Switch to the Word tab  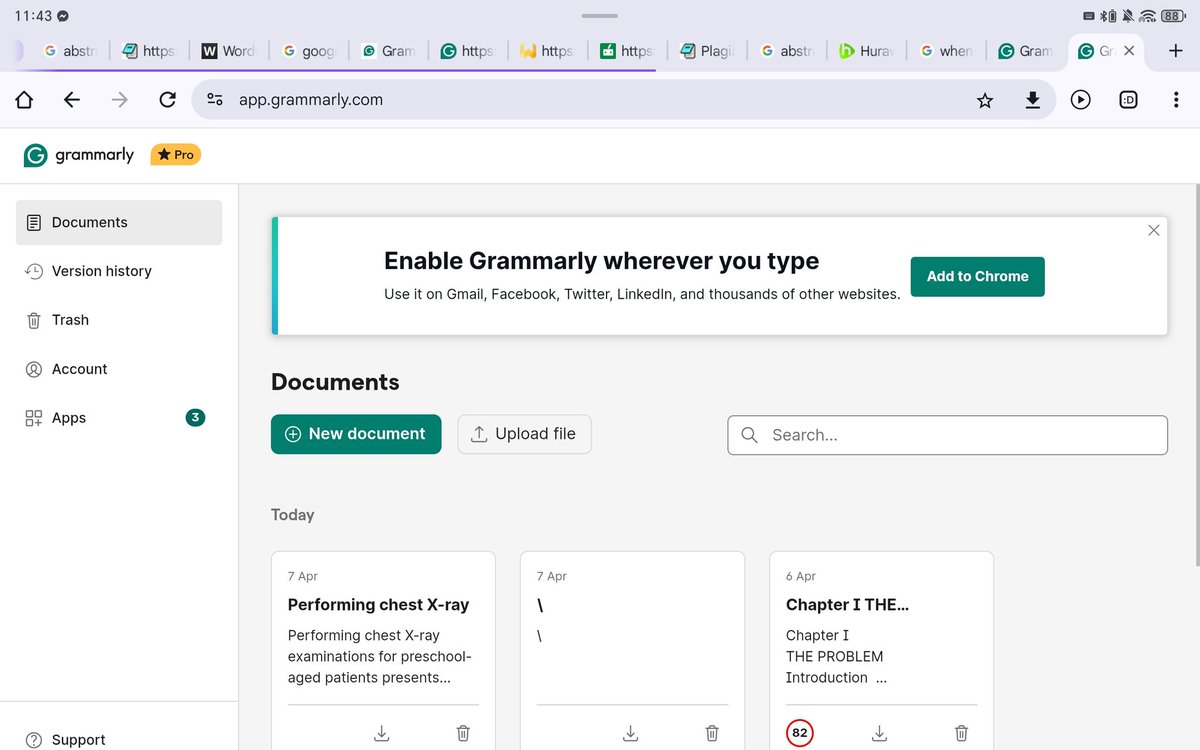229,51
